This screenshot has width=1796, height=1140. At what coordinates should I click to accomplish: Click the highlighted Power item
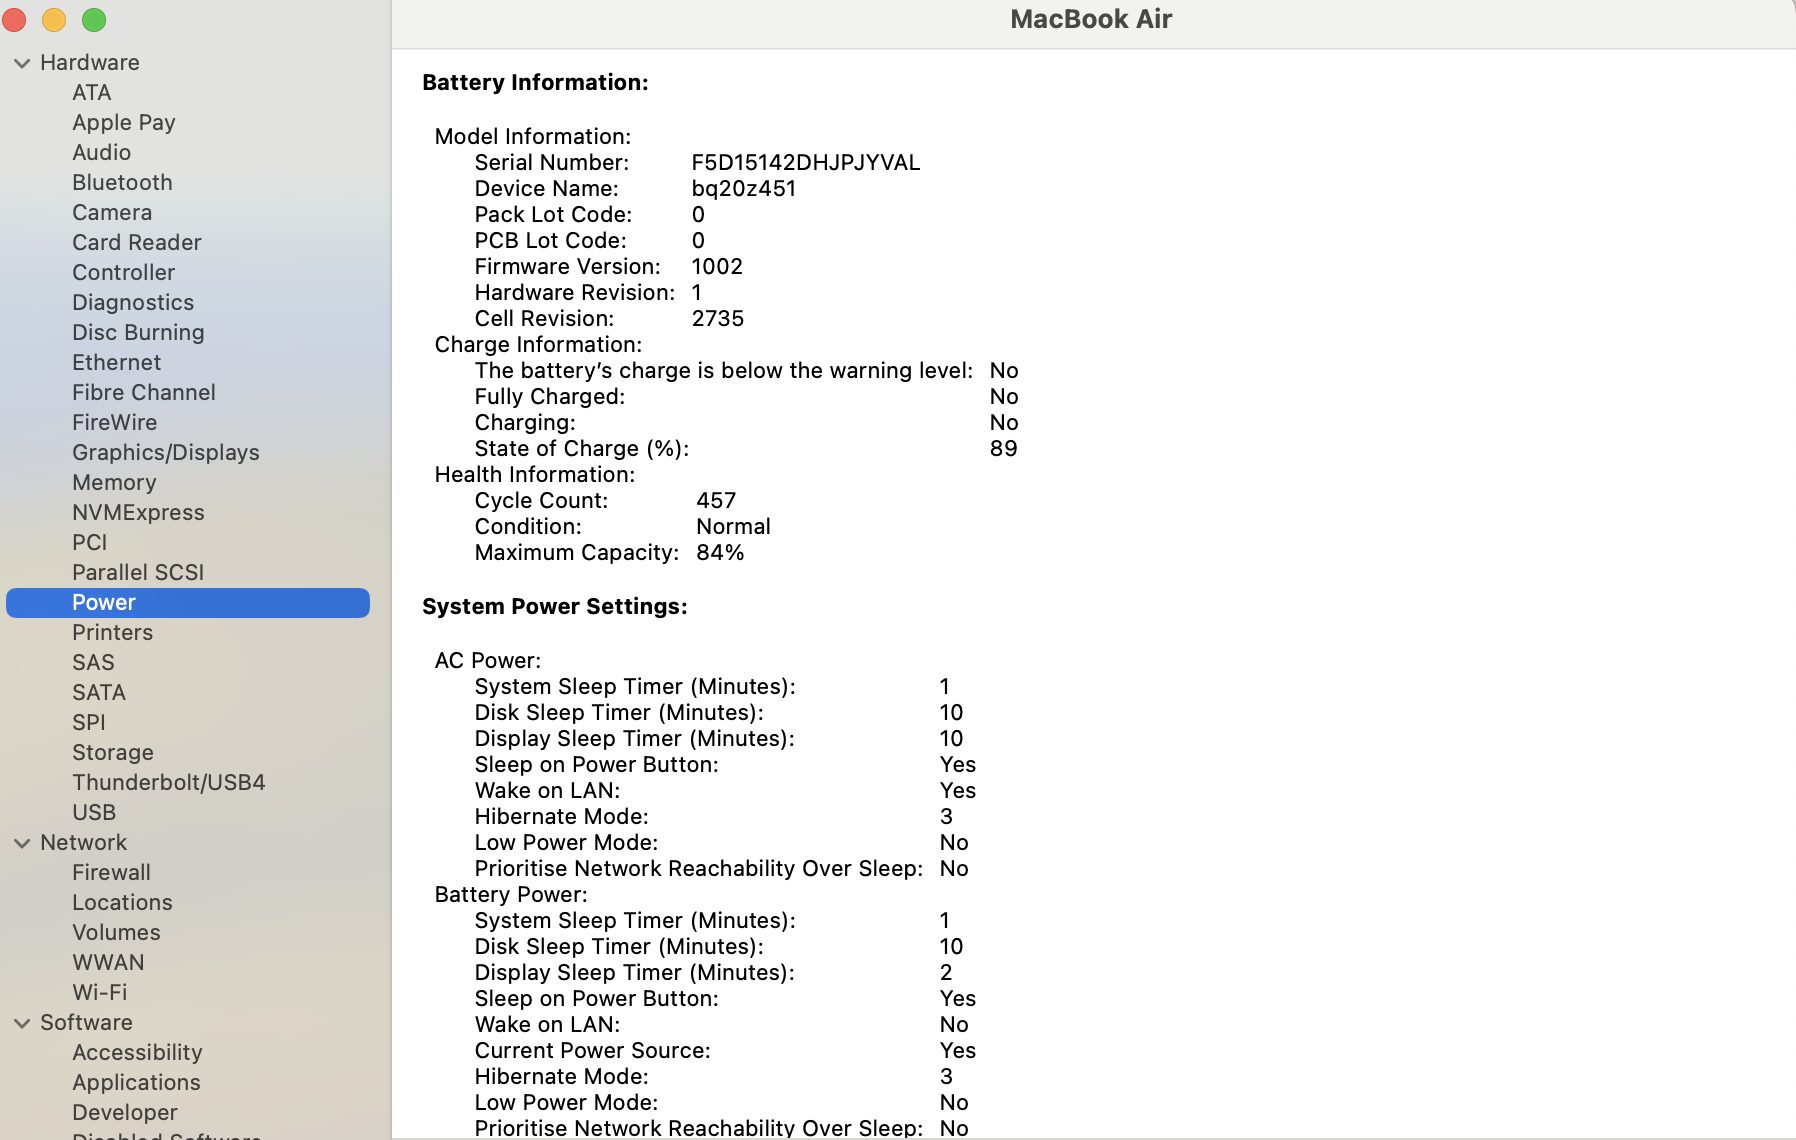(188, 602)
